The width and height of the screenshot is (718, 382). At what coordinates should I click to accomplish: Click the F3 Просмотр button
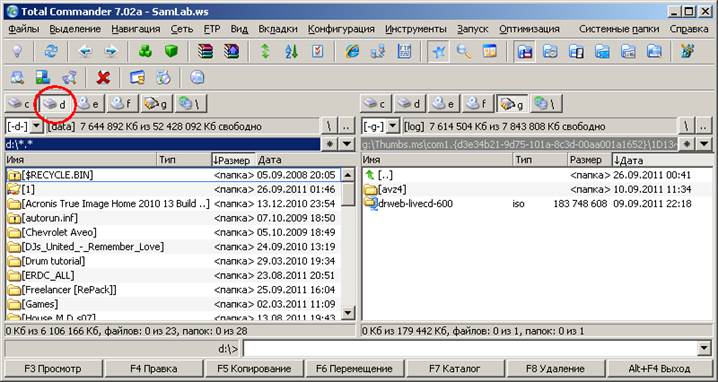[53, 368]
